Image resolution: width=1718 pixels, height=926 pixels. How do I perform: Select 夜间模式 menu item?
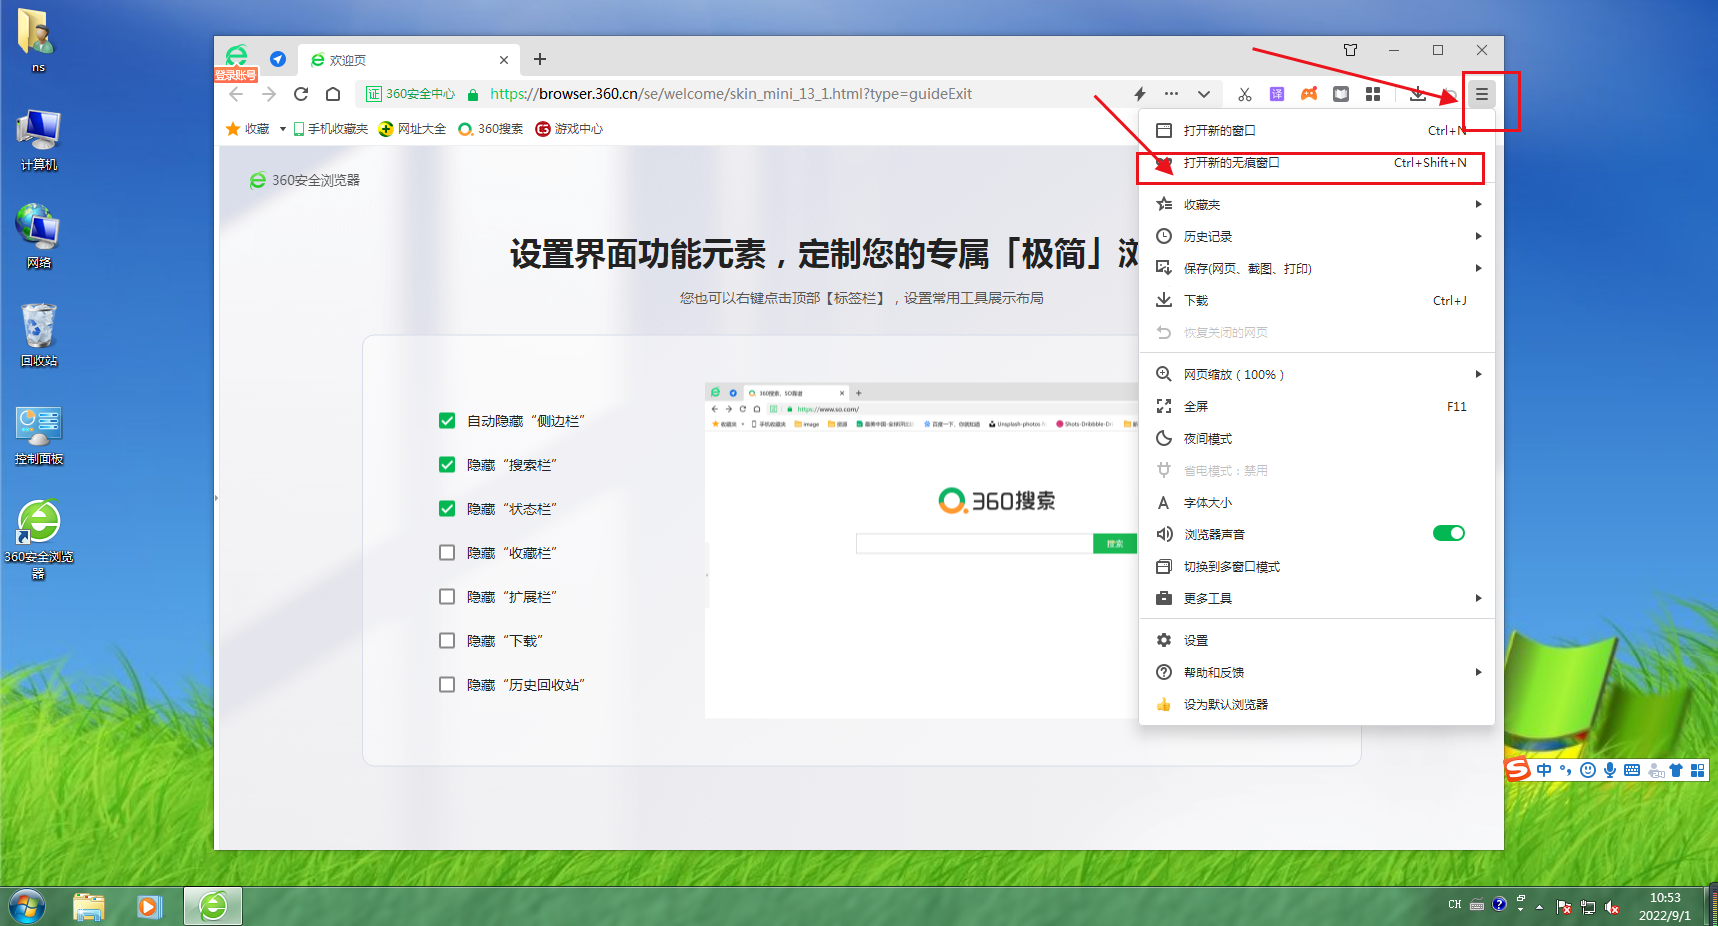coord(1316,439)
